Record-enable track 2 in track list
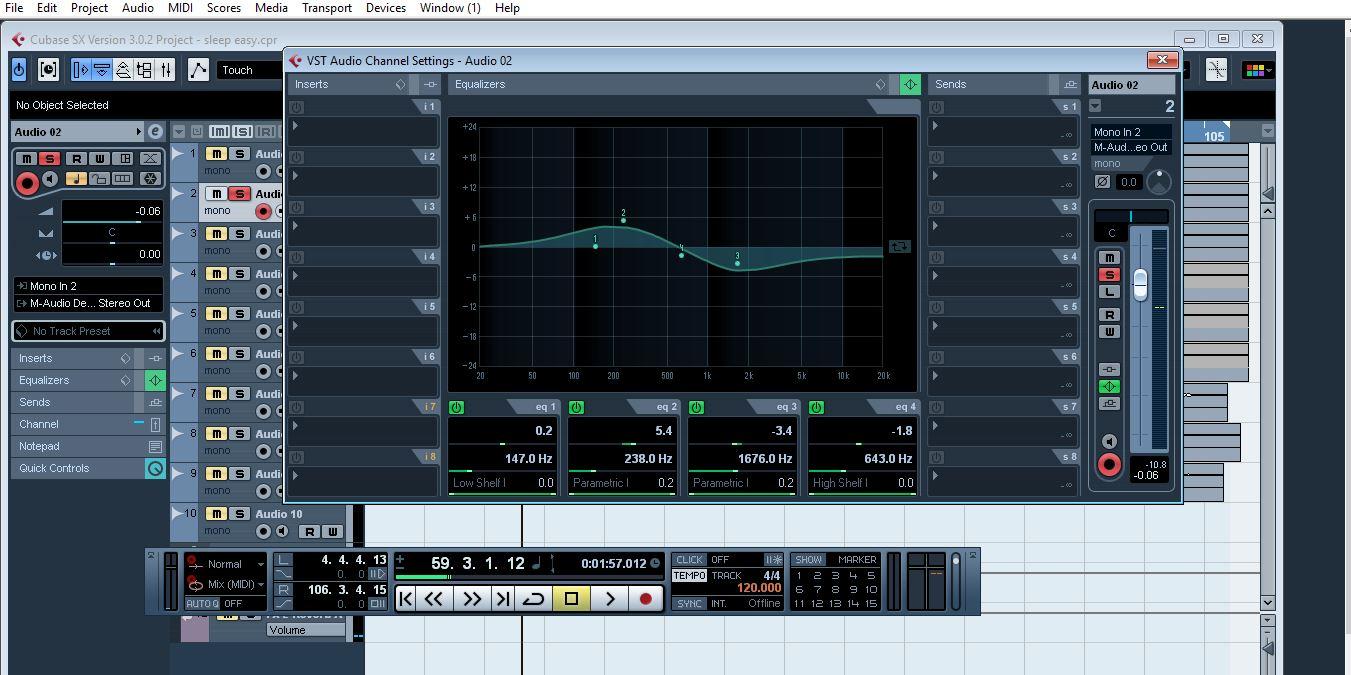The height and width of the screenshot is (675, 1351). [264, 211]
